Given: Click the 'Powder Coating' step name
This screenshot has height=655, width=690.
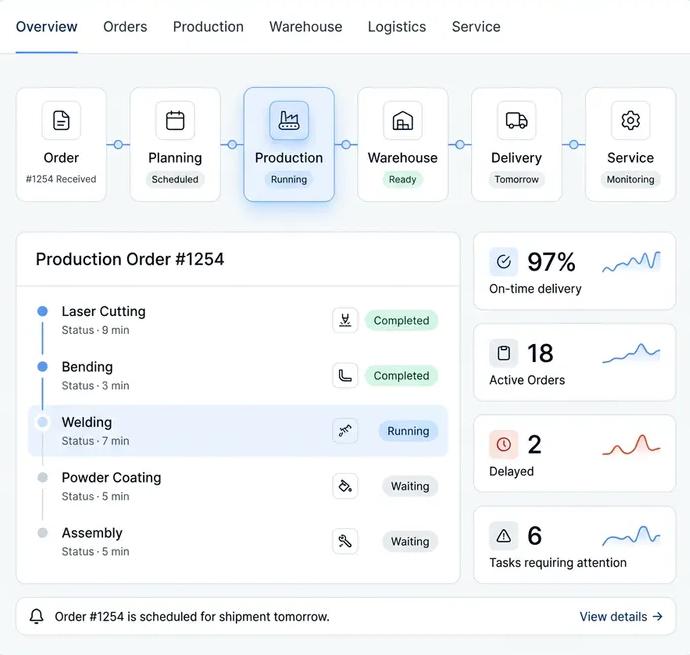Looking at the screenshot, I should tap(111, 478).
